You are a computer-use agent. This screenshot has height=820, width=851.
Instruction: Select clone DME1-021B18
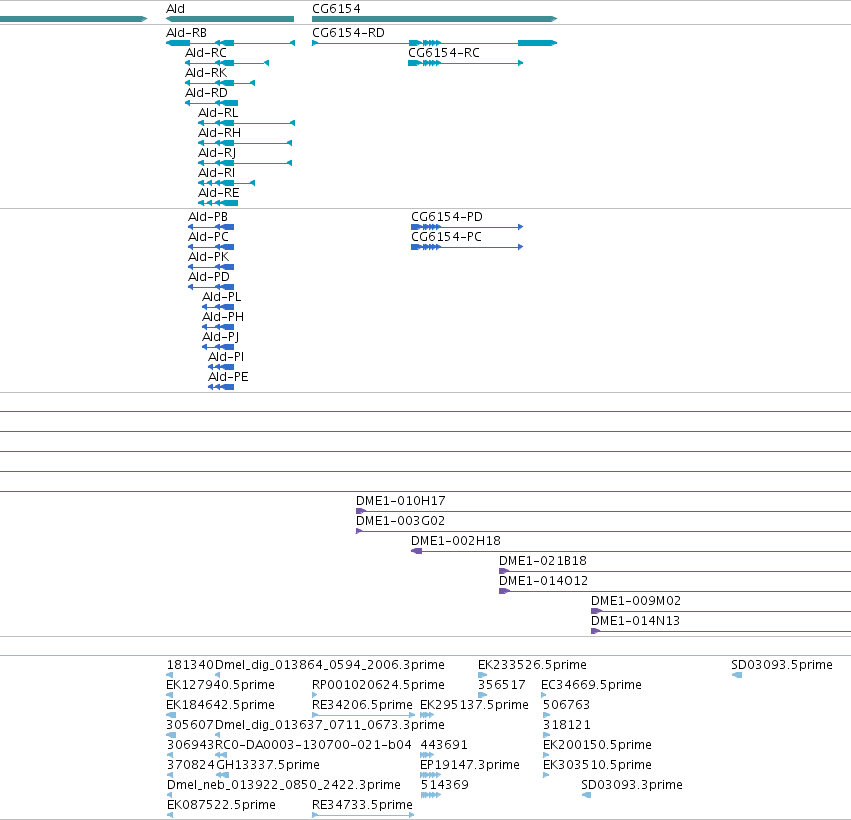click(x=543, y=561)
